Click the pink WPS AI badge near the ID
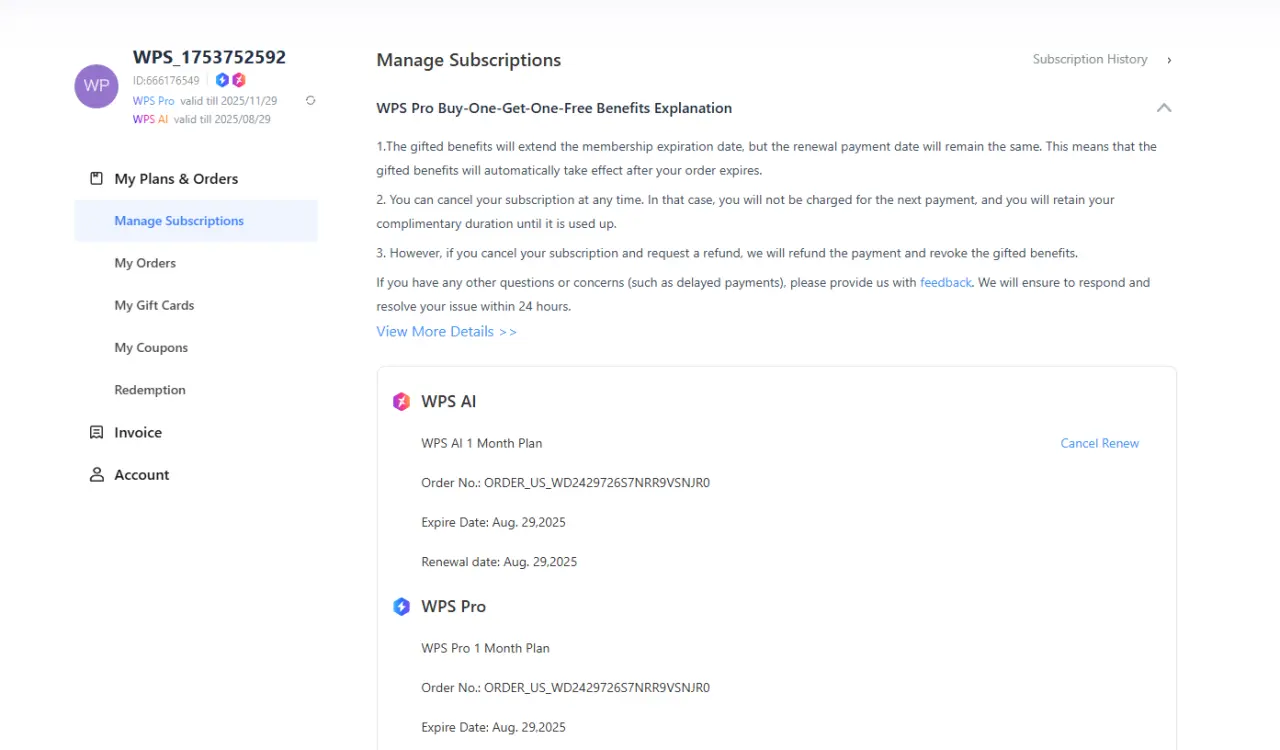Viewport: 1280px width, 750px height. 238,80
